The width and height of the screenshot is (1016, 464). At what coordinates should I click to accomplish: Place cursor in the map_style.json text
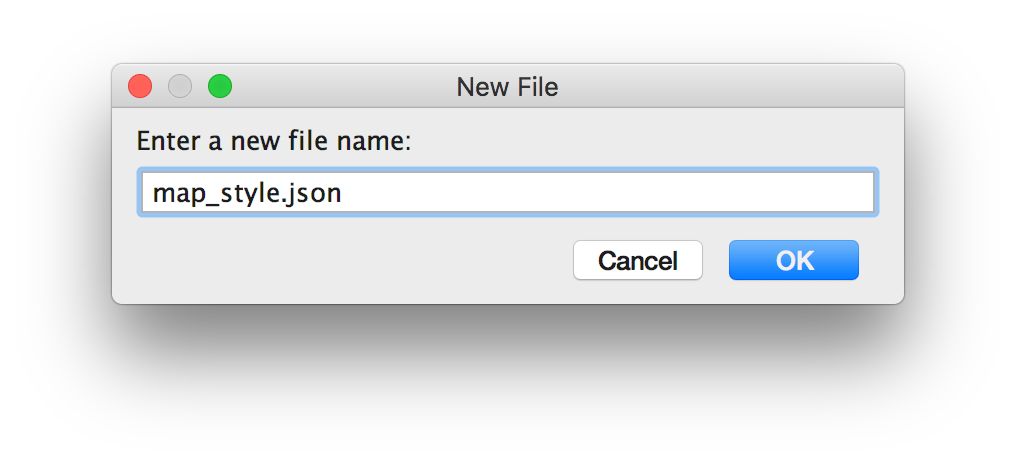[x=247, y=194]
